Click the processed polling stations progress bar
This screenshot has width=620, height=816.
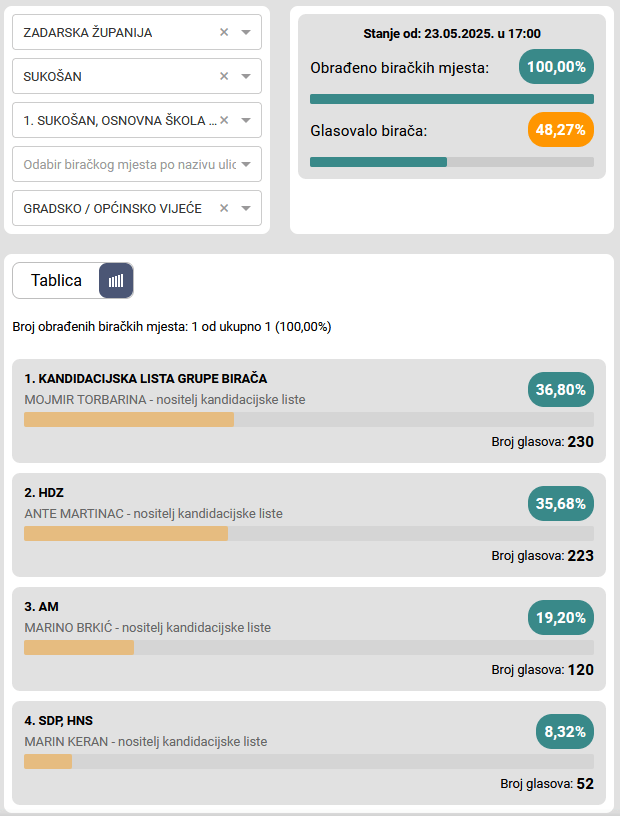pyautogui.click(x=451, y=99)
